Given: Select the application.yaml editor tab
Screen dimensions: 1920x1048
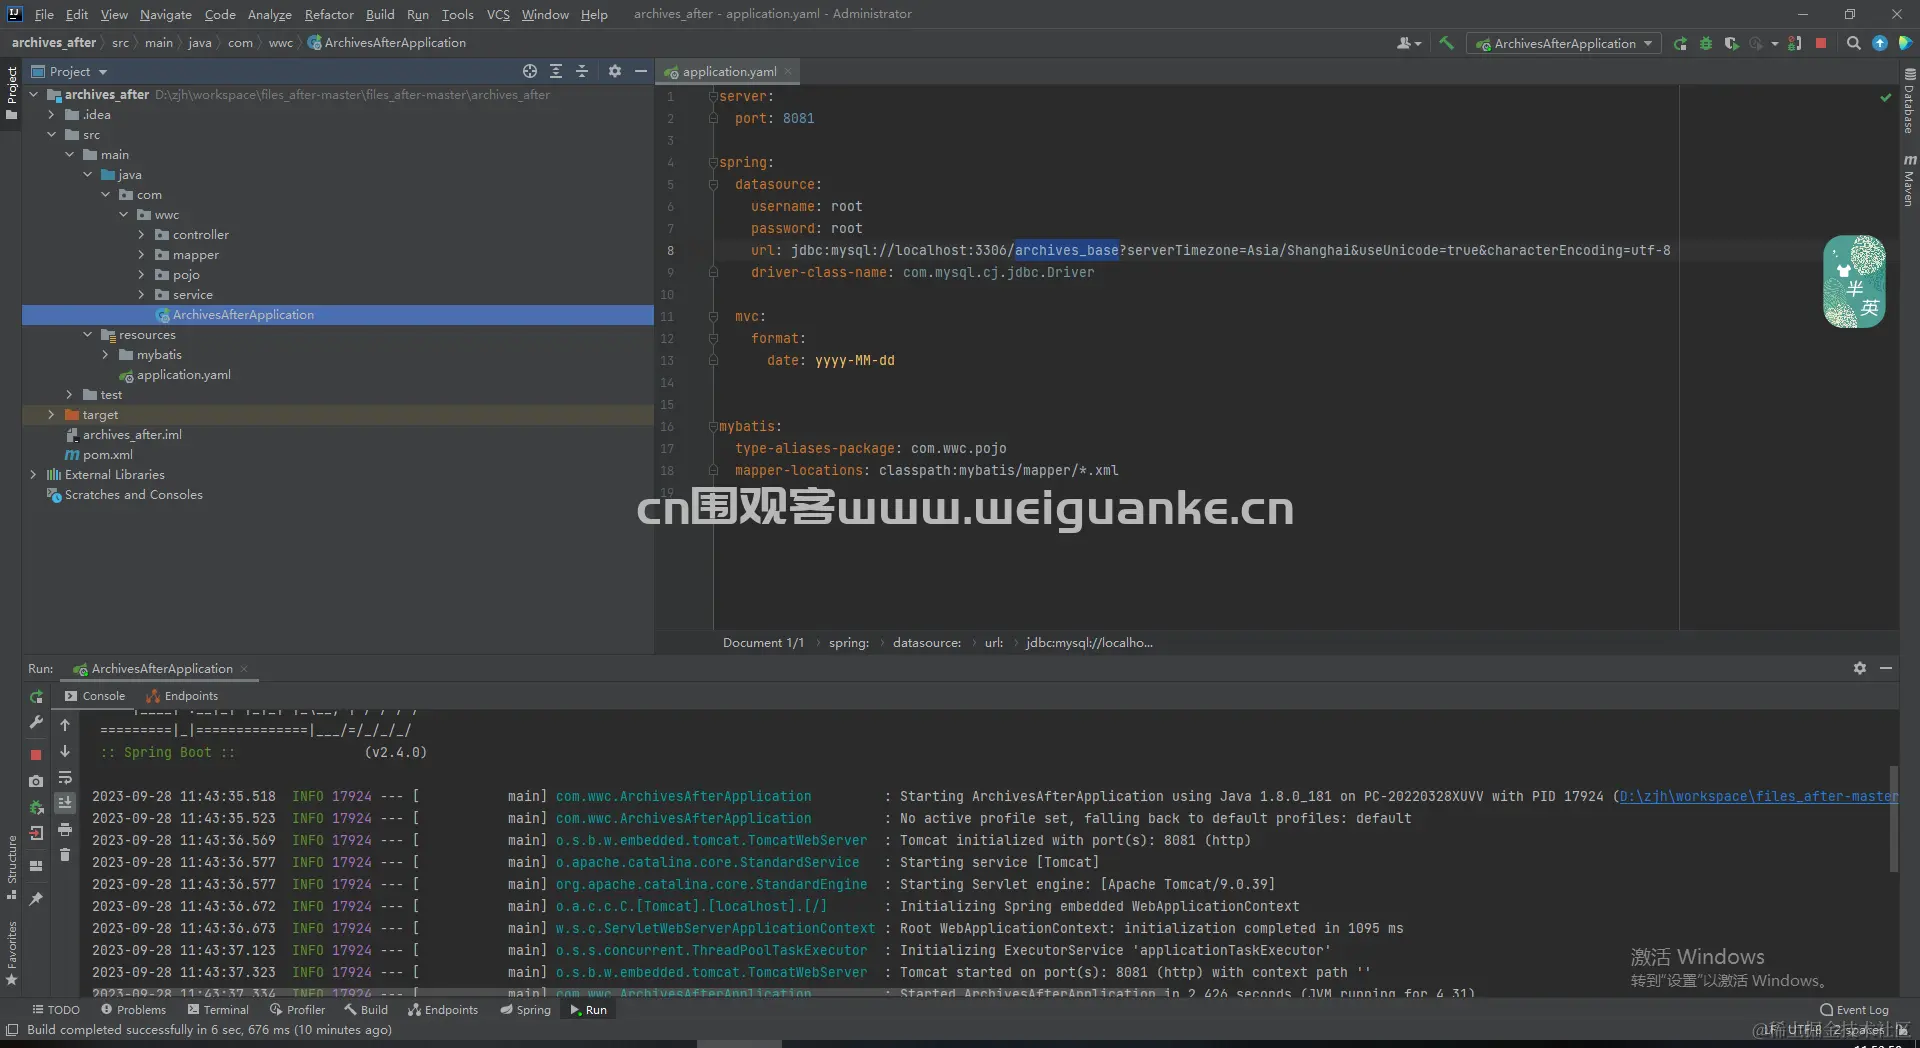Looking at the screenshot, I should 729,71.
